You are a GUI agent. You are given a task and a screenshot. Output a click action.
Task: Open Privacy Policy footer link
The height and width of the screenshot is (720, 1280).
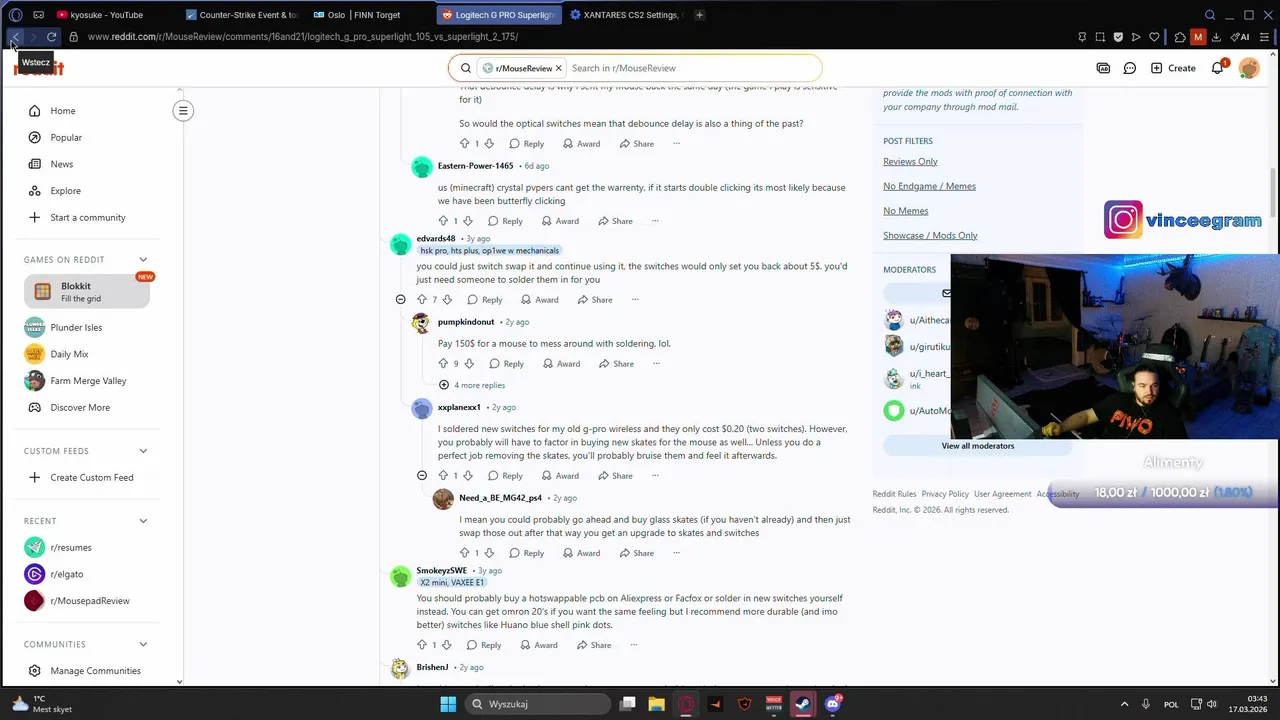click(945, 494)
